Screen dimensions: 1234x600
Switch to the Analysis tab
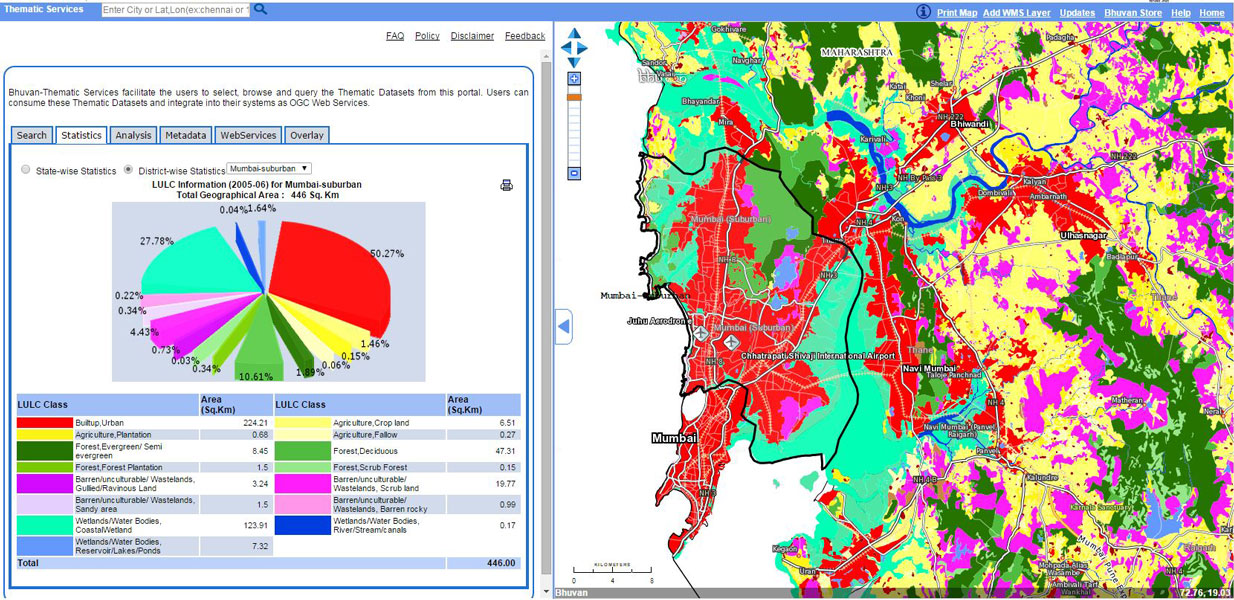pos(133,135)
